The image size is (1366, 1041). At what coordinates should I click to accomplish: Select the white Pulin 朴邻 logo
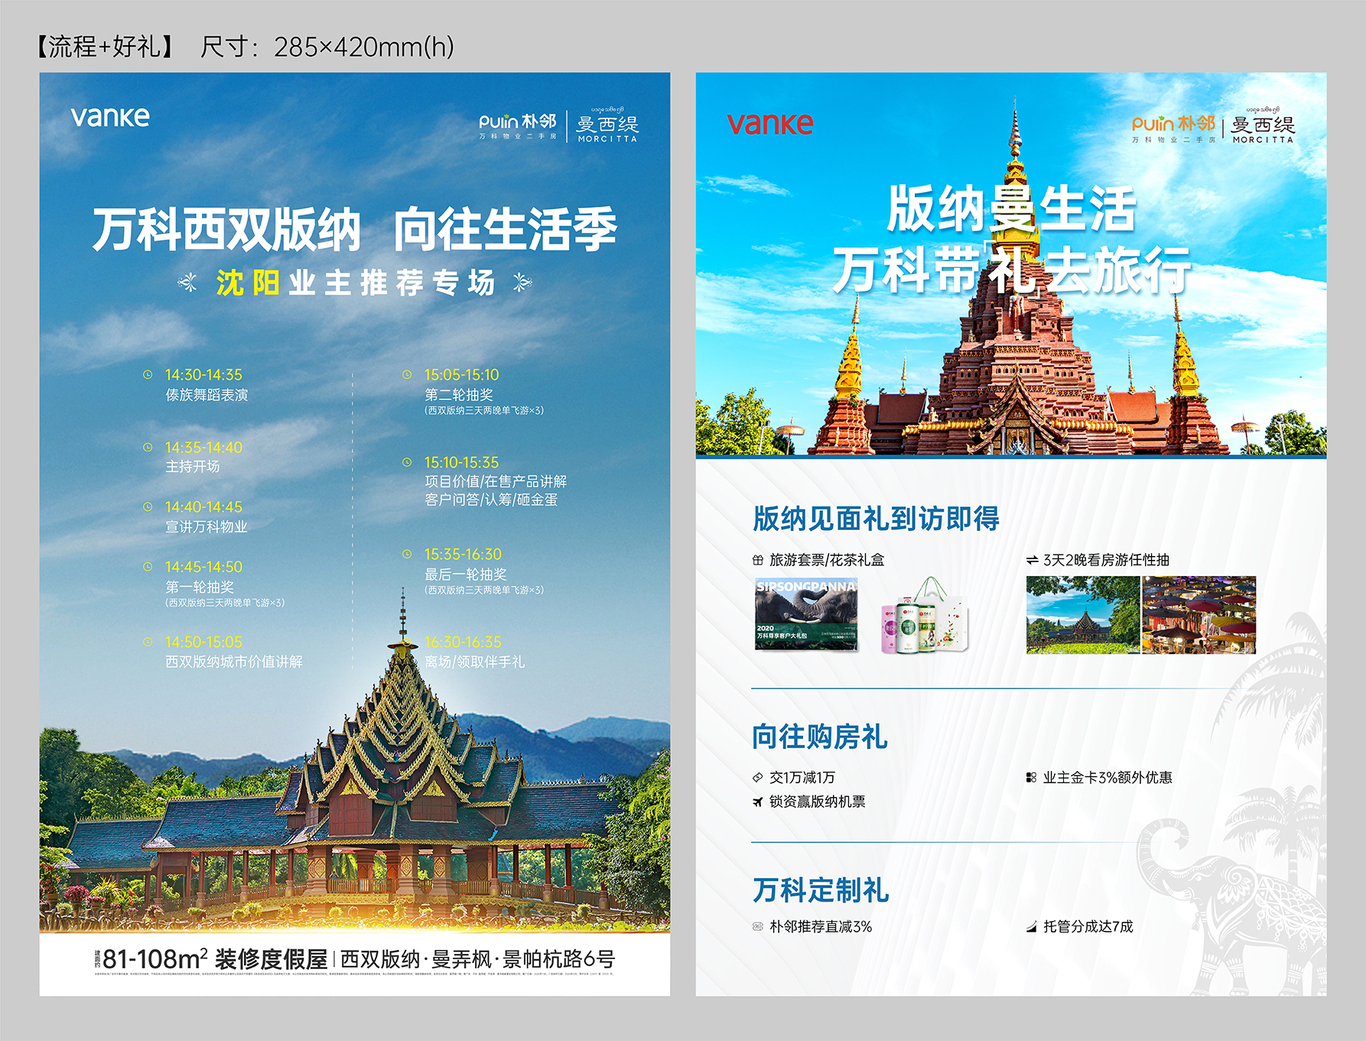(x=517, y=125)
